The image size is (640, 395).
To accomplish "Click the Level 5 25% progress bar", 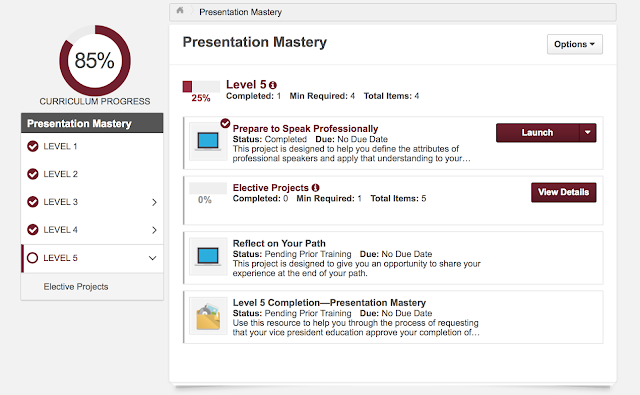I will pos(201,87).
